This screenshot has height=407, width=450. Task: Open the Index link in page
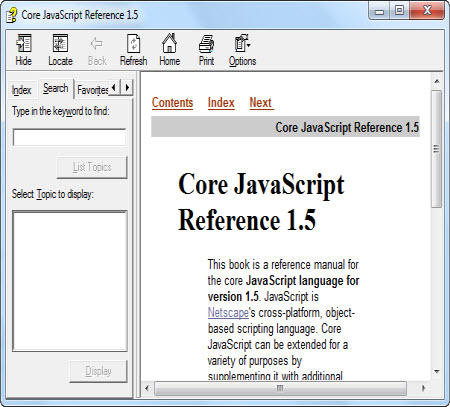click(x=221, y=103)
